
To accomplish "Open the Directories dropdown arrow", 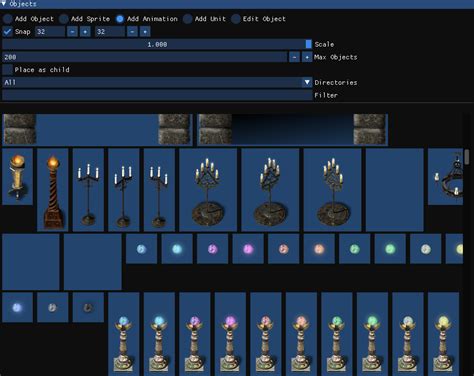I will click(x=307, y=82).
